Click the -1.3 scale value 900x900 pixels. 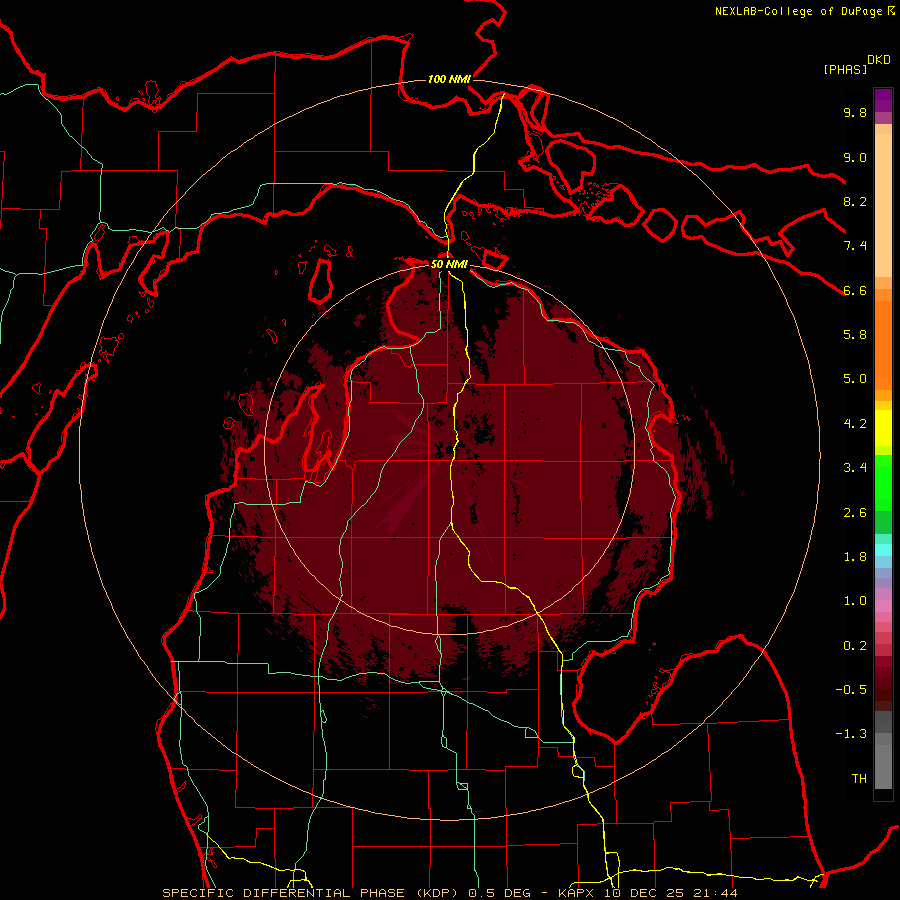point(851,734)
